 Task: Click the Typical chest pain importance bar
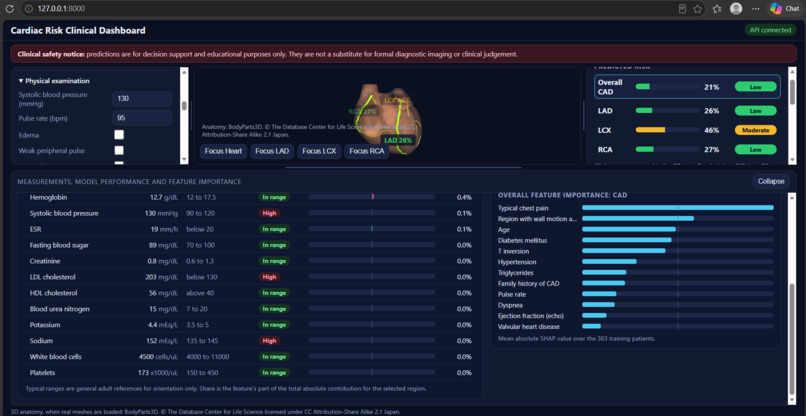[x=677, y=208]
